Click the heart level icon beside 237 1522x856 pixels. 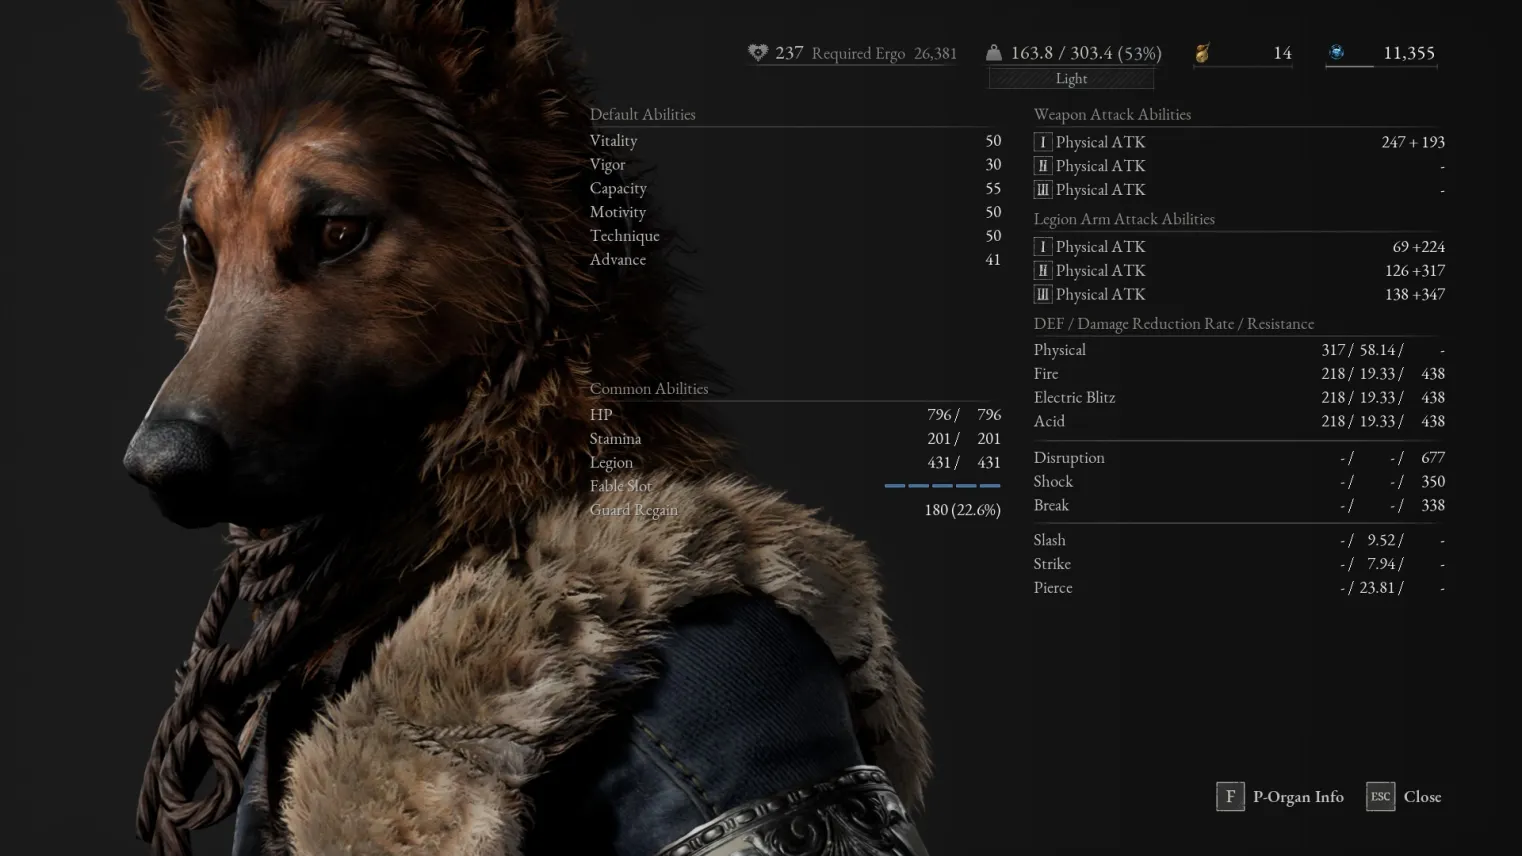point(758,53)
